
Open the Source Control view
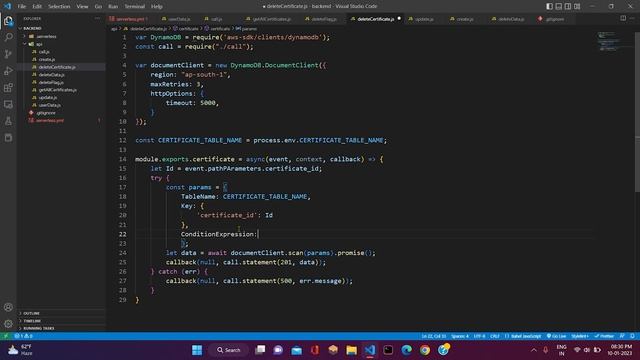[8, 54]
